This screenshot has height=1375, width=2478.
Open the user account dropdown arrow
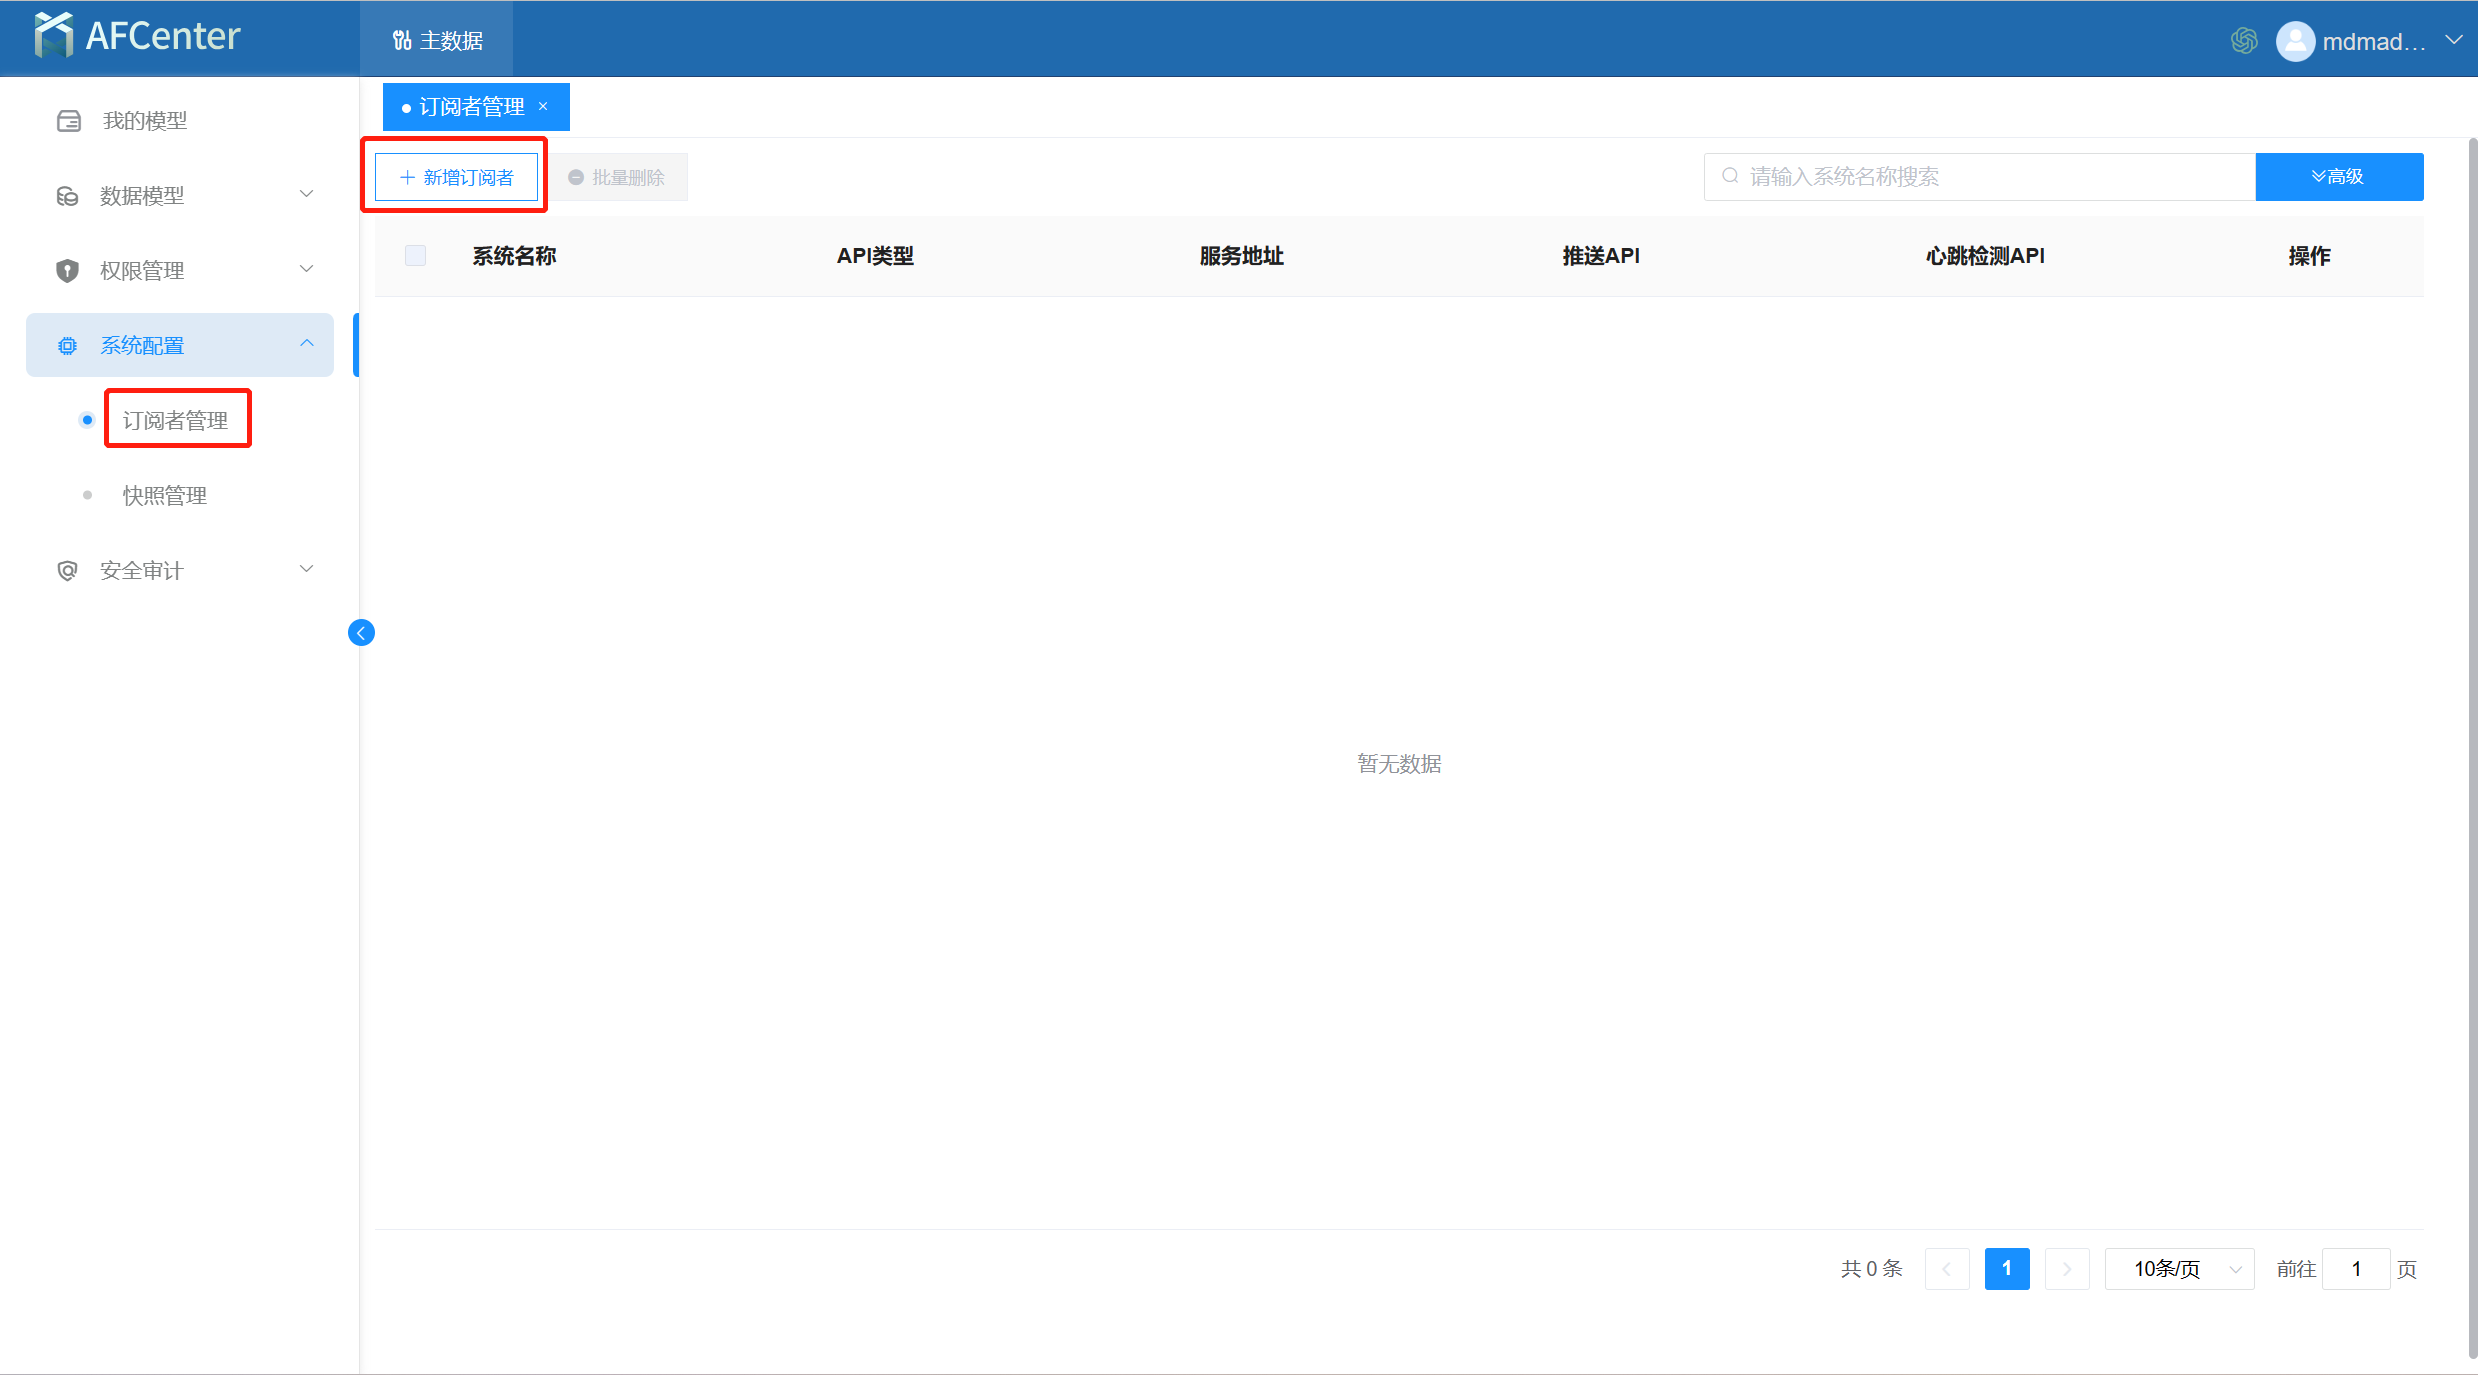point(2453,40)
